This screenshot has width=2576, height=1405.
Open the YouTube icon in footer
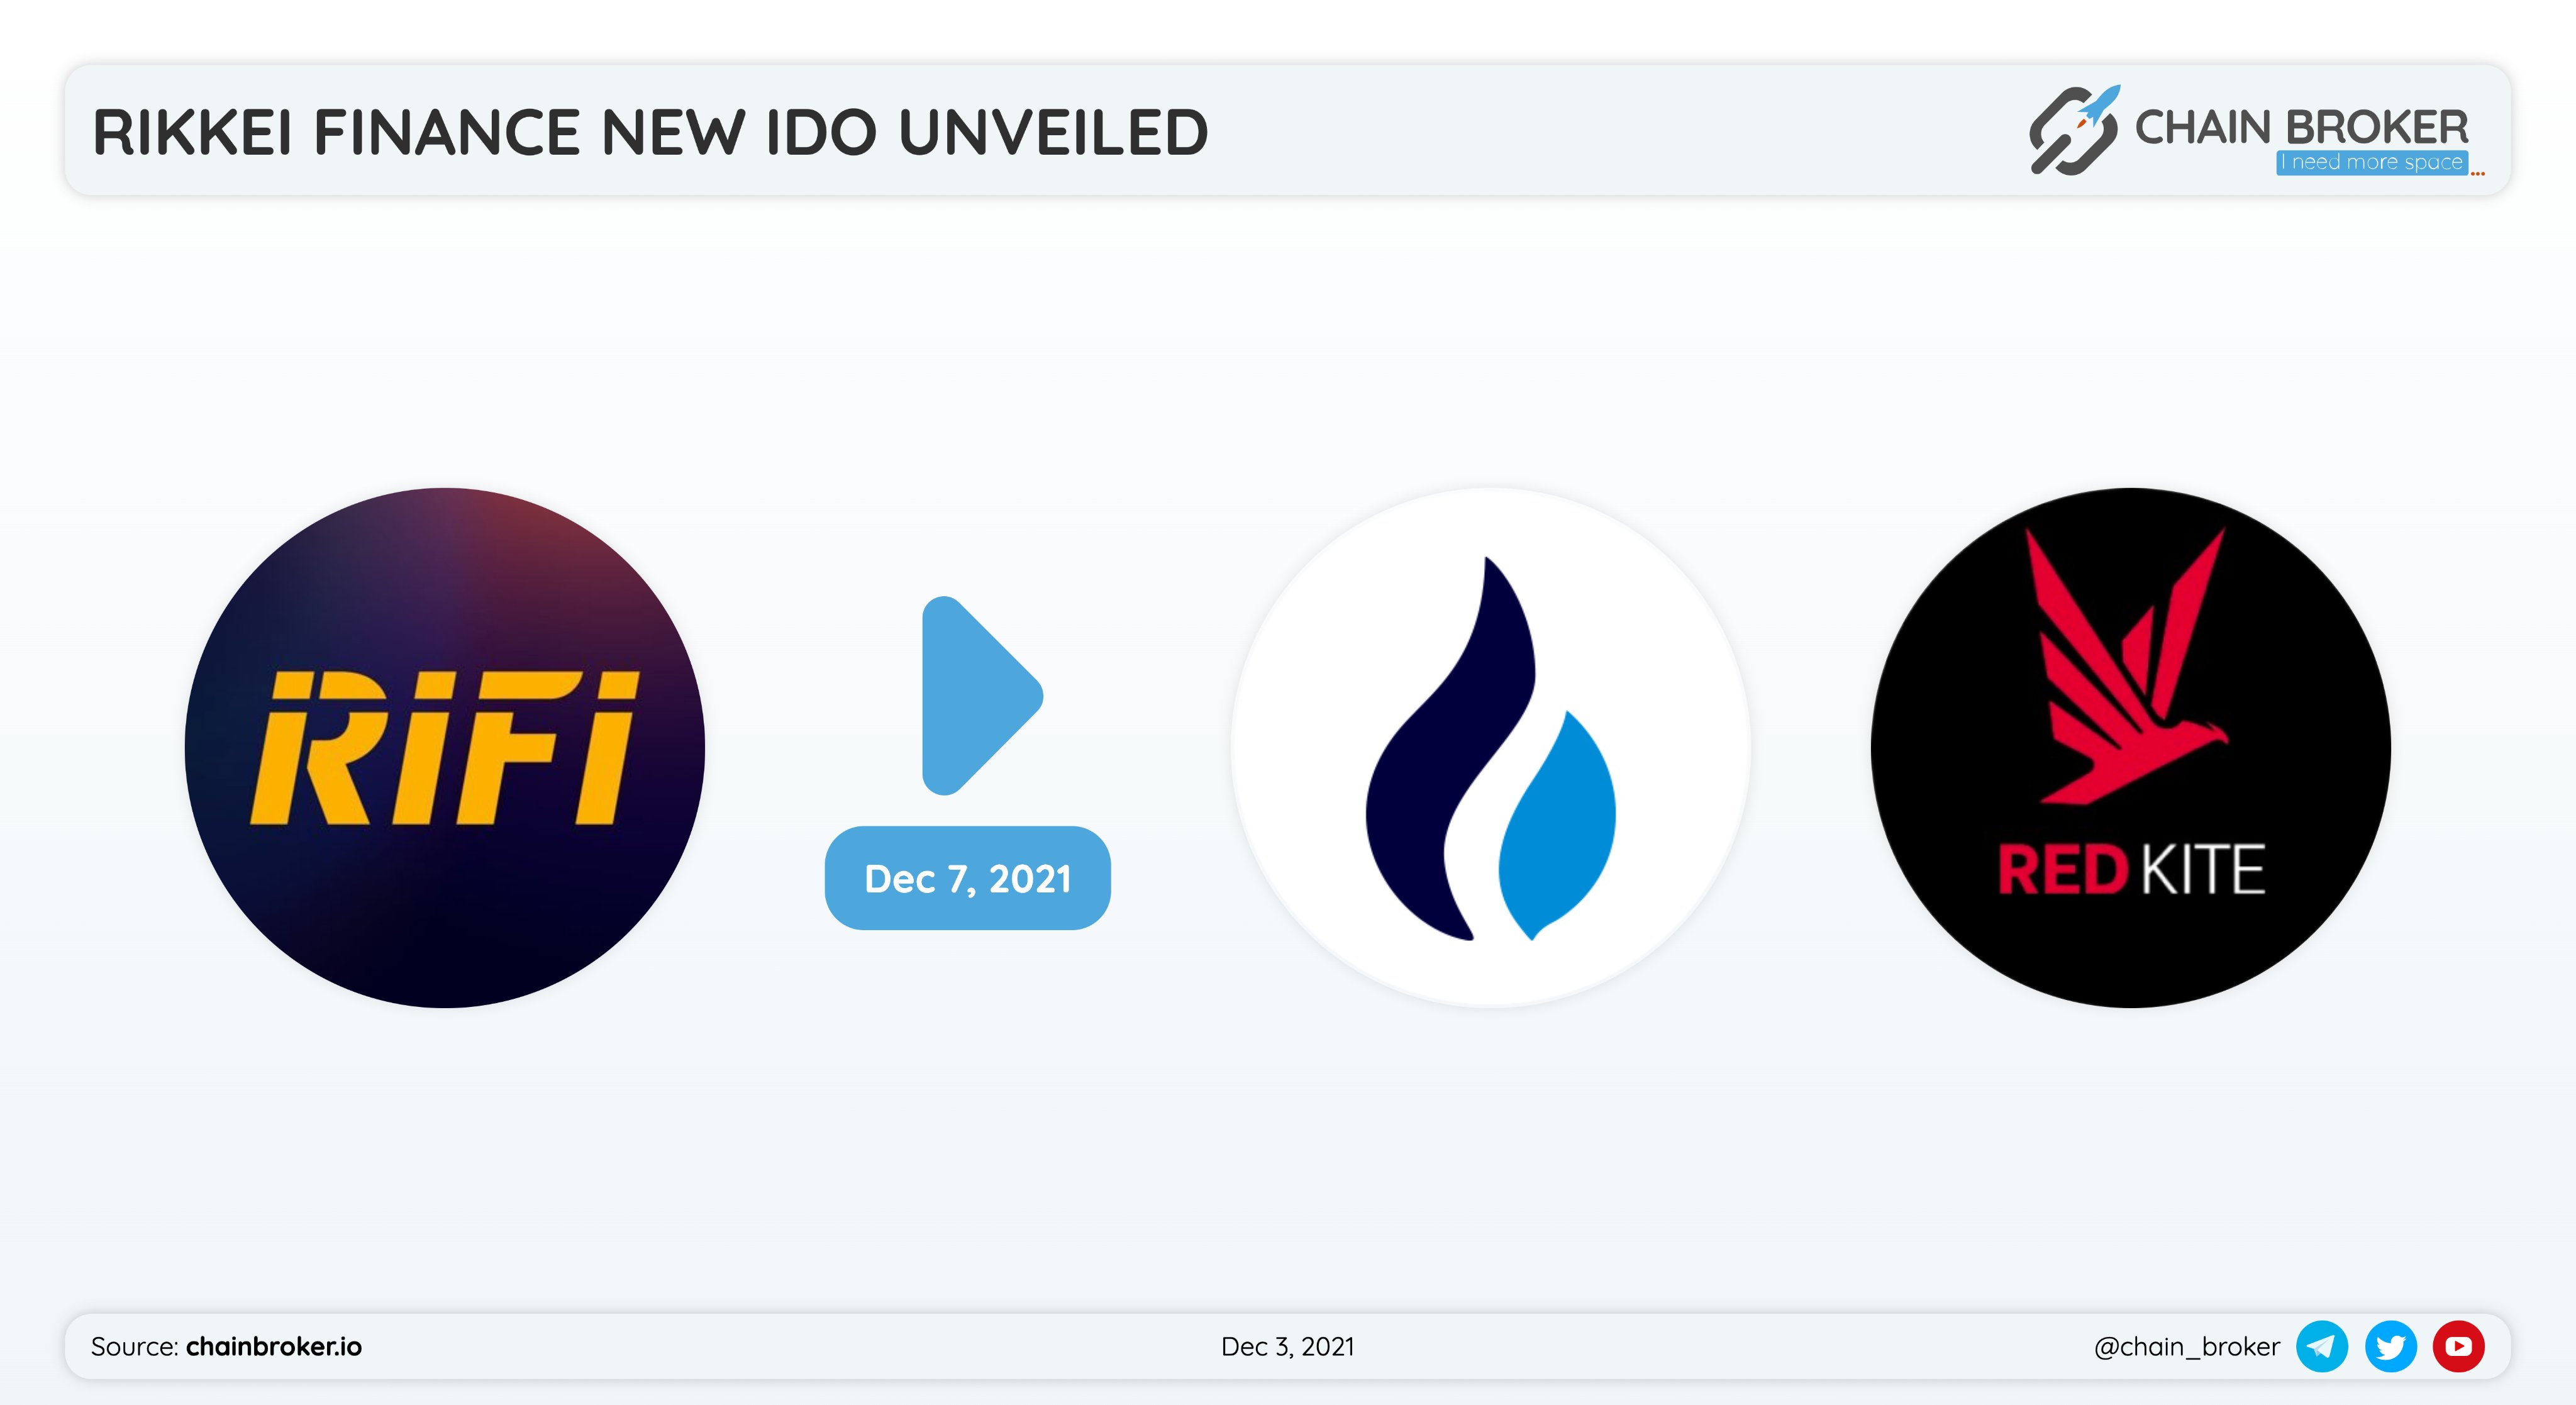tap(2459, 1346)
